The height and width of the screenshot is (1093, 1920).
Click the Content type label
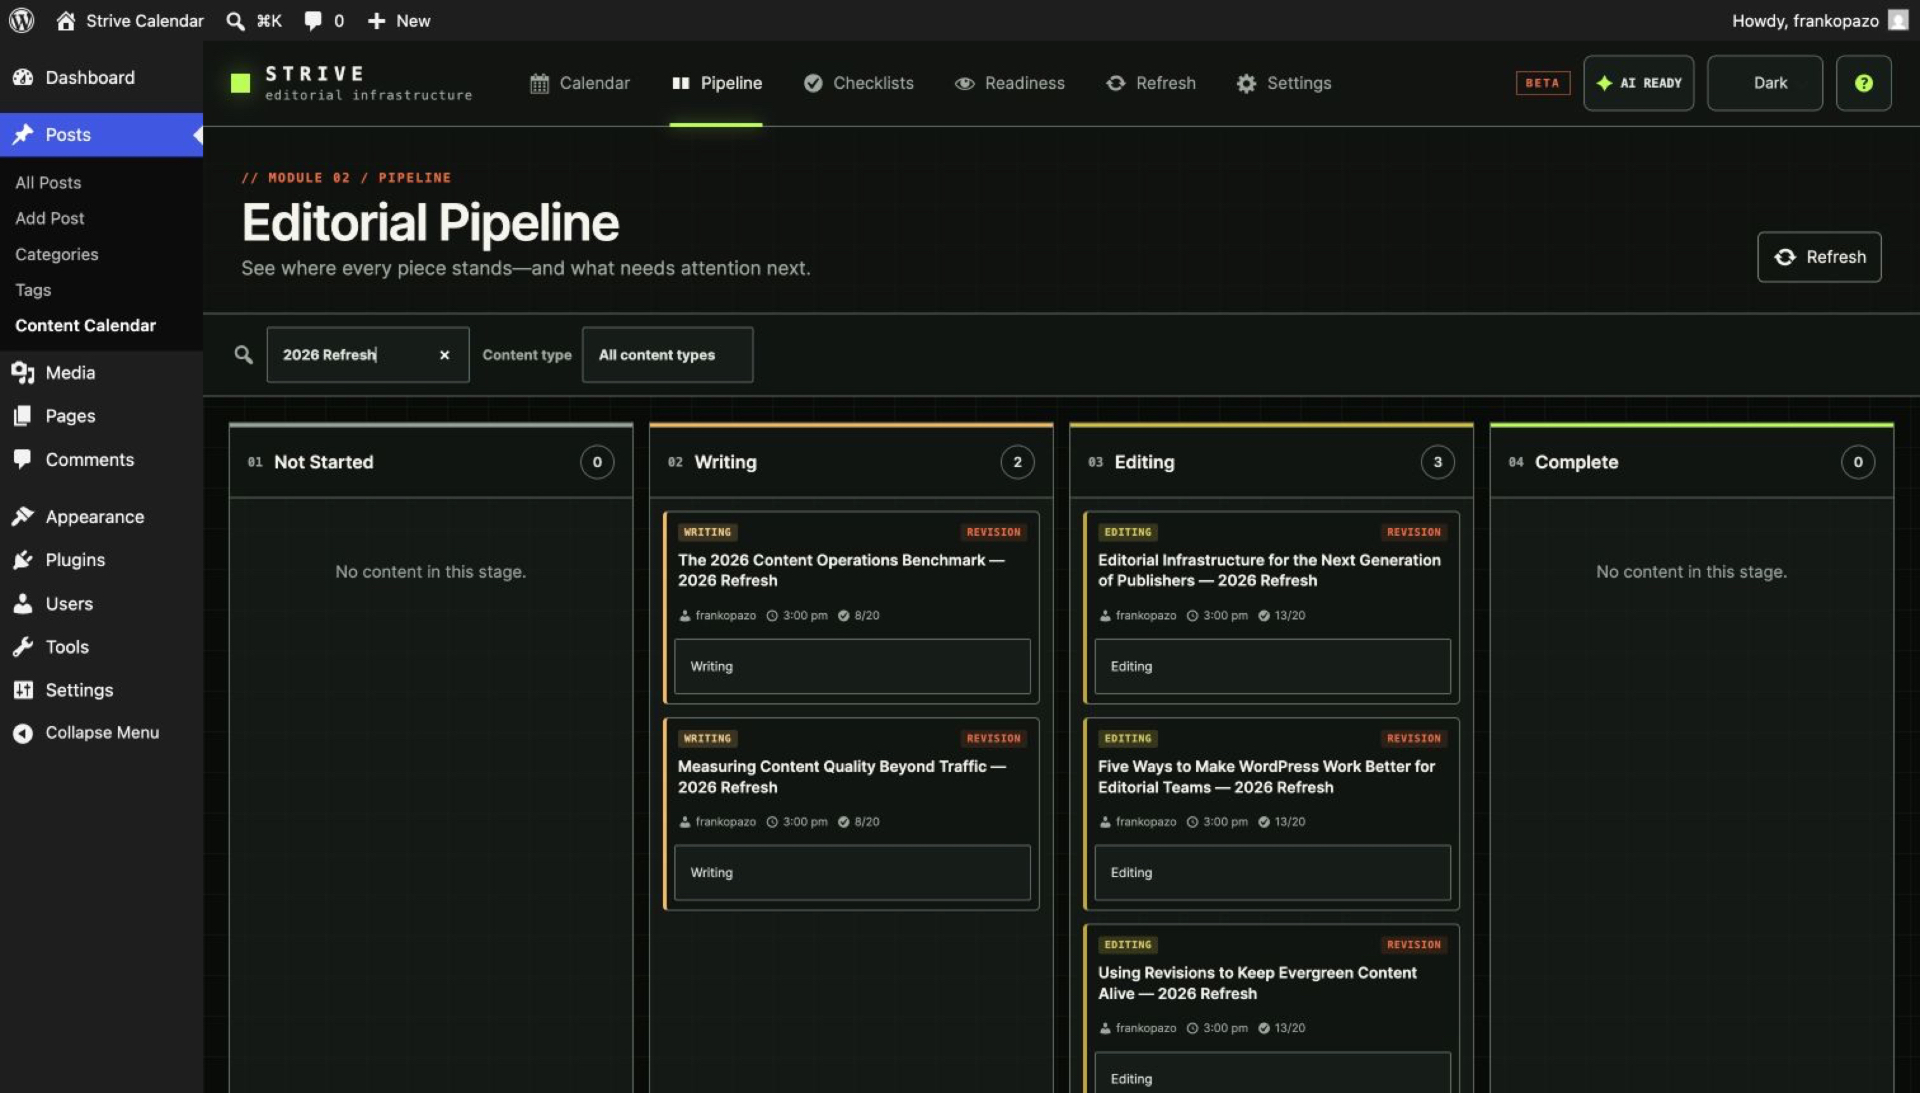tap(527, 355)
